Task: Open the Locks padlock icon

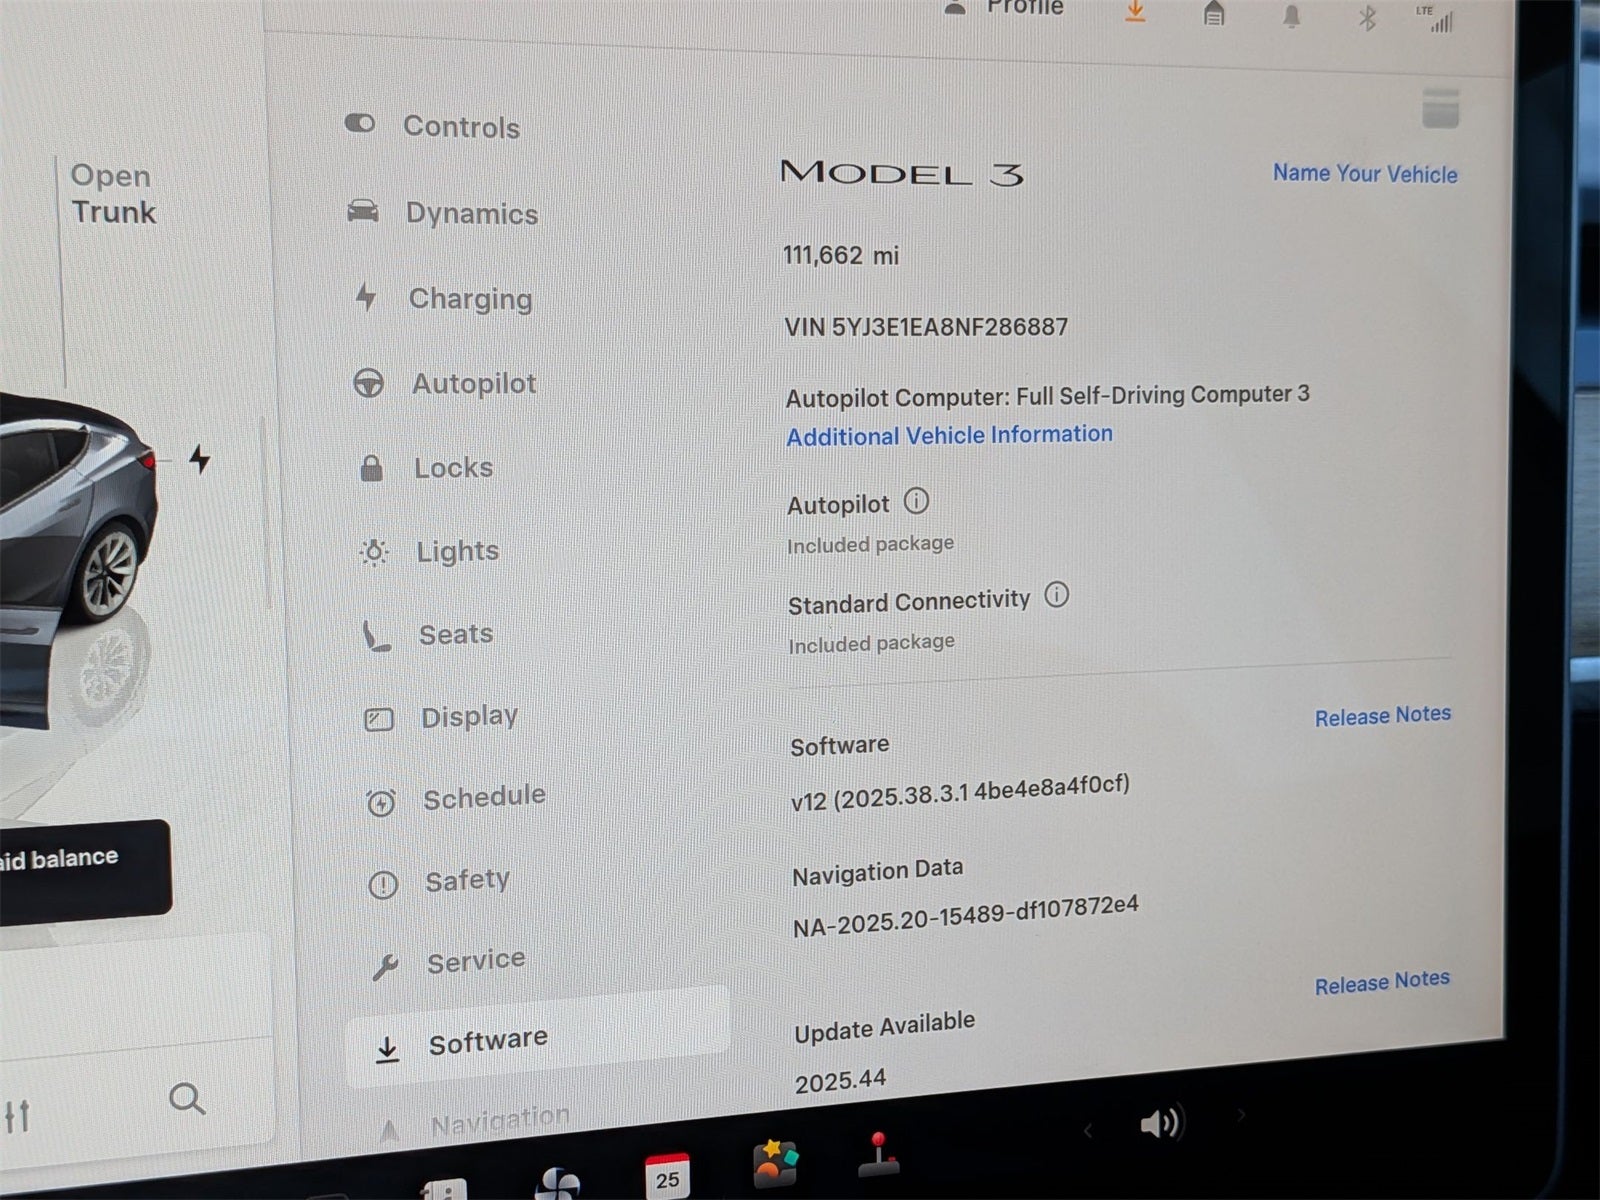Action: [373, 466]
